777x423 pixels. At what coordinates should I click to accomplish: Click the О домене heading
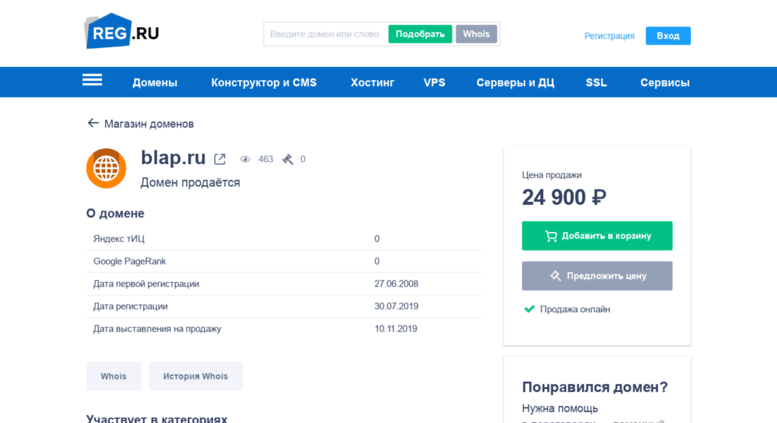coord(115,213)
